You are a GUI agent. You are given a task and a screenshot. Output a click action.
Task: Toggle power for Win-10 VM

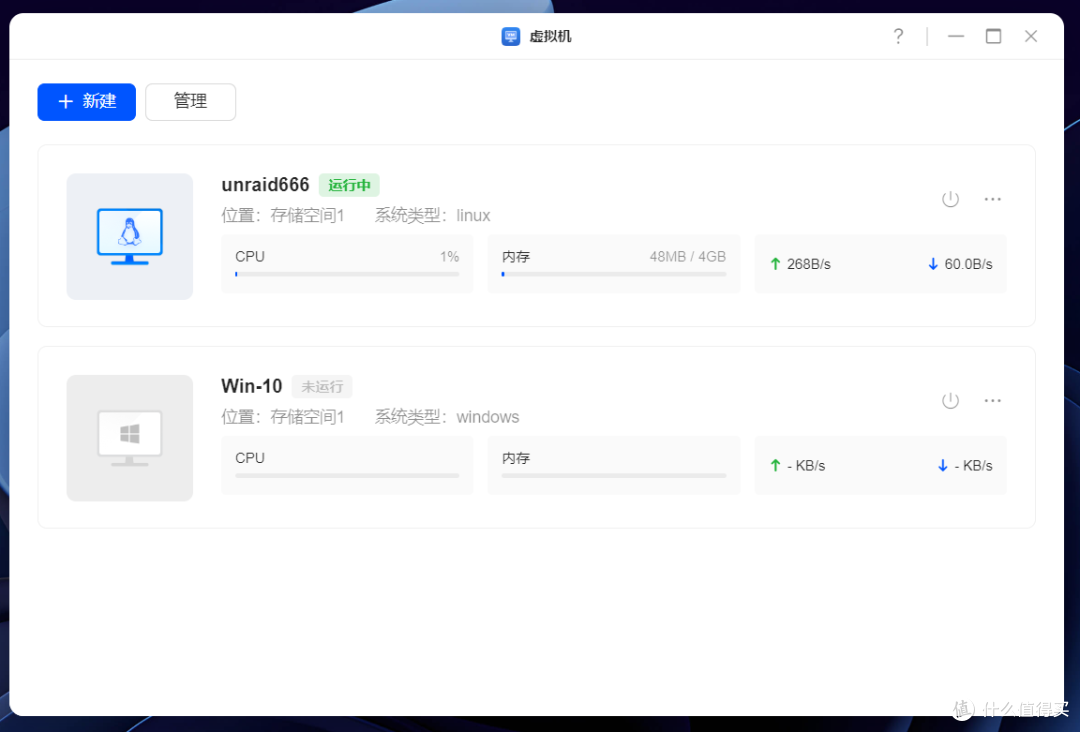(x=950, y=400)
